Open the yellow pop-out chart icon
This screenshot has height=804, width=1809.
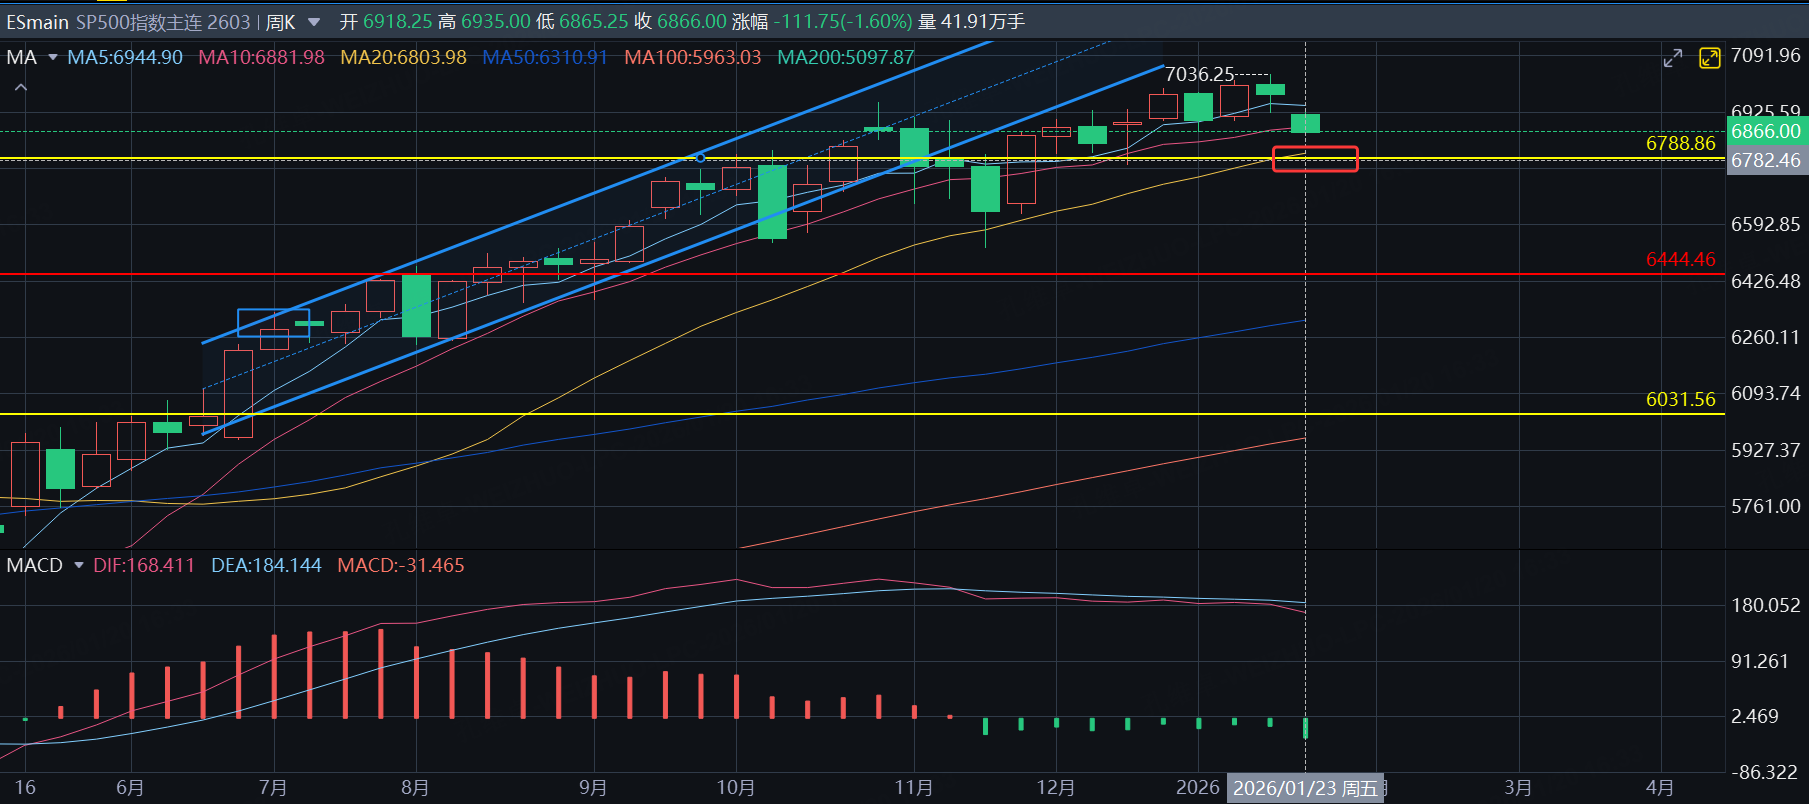(1710, 58)
